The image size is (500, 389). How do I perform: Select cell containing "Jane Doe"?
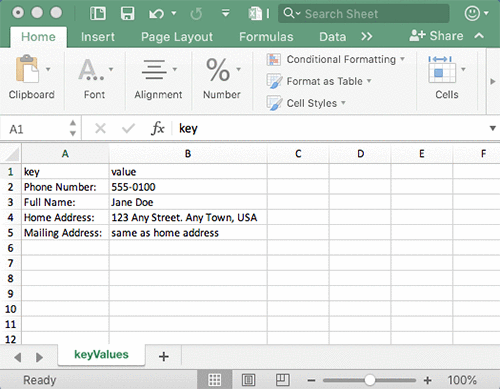[x=188, y=202]
